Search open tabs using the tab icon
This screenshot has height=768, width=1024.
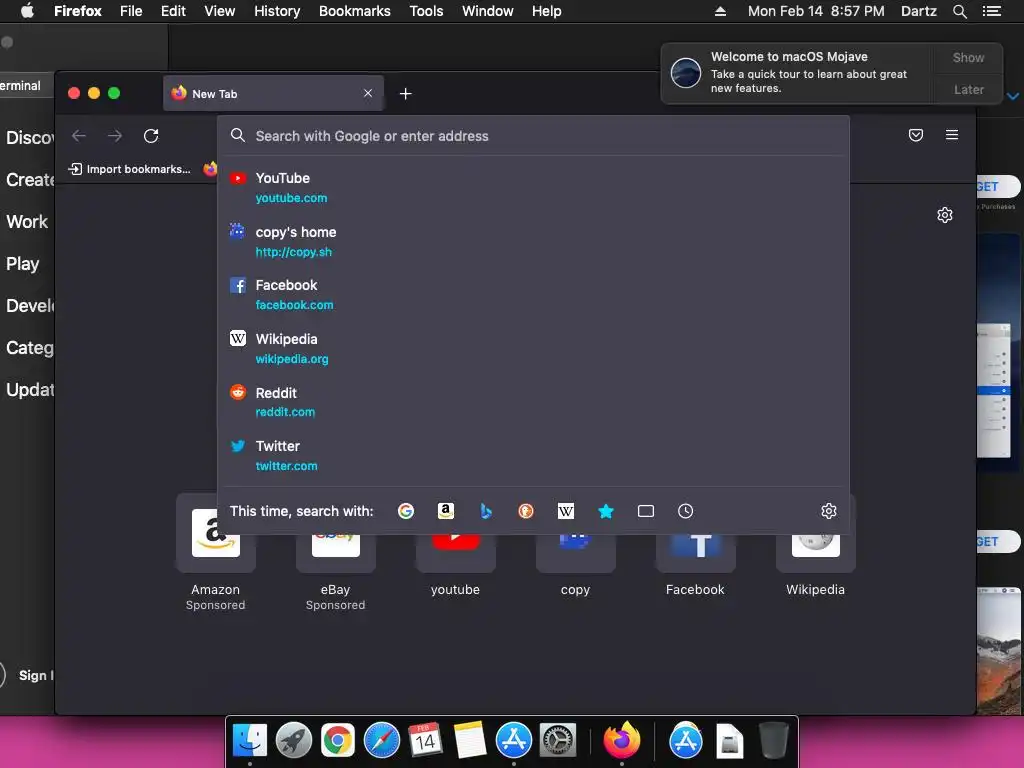[x=646, y=511]
